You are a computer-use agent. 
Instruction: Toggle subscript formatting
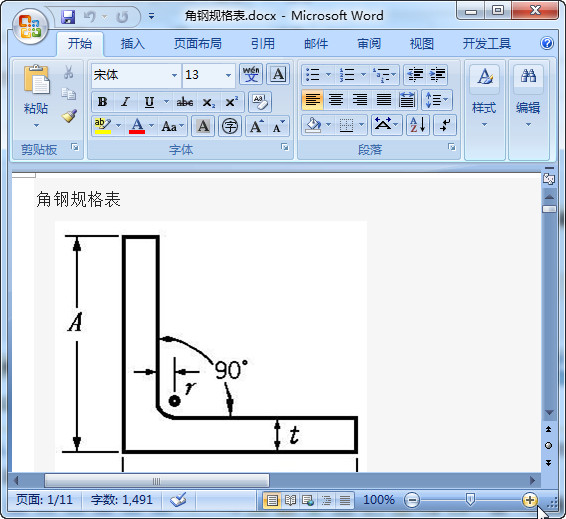click(x=209, y=102)
